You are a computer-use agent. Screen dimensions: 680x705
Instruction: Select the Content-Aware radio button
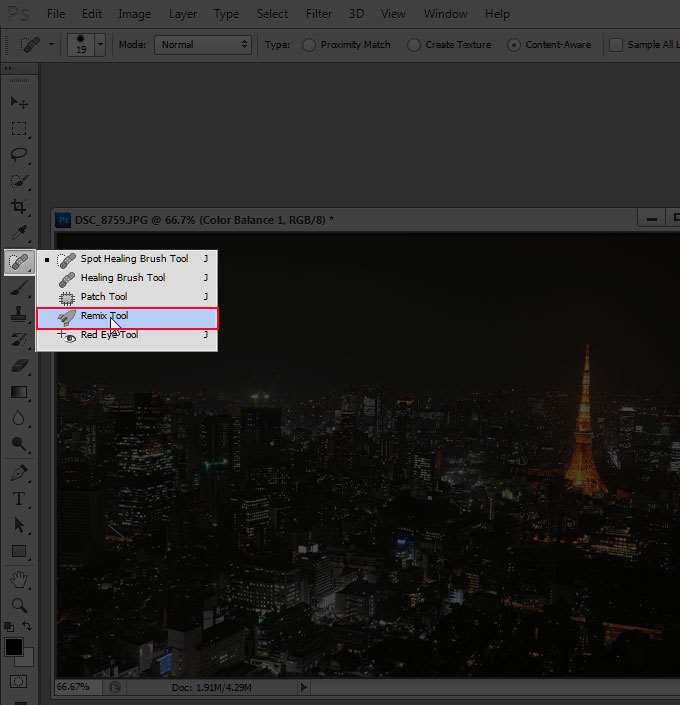pyautogui.click(x=514, y=45)
